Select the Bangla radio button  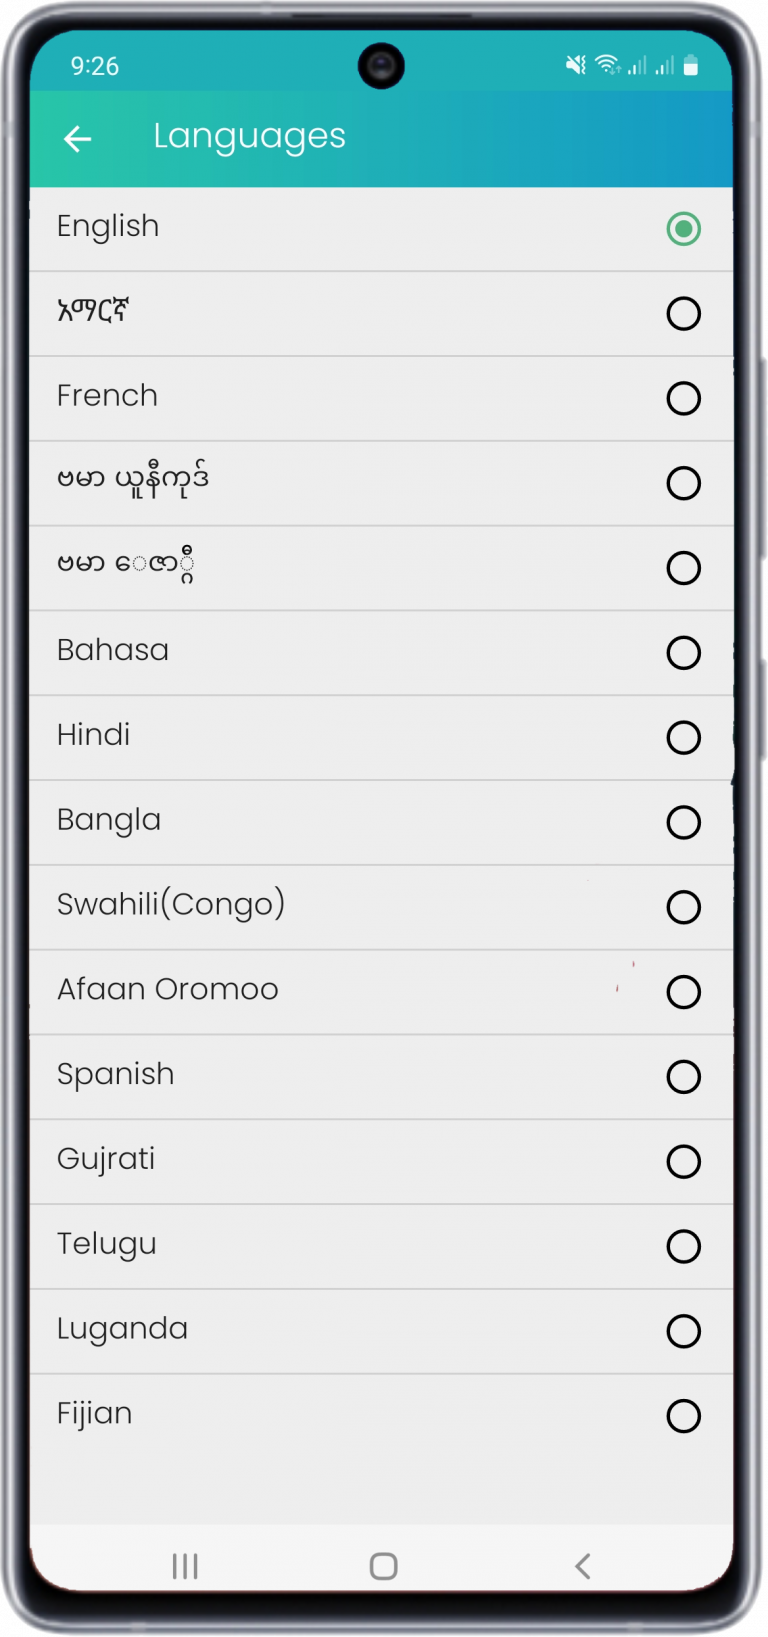[684, 823]
